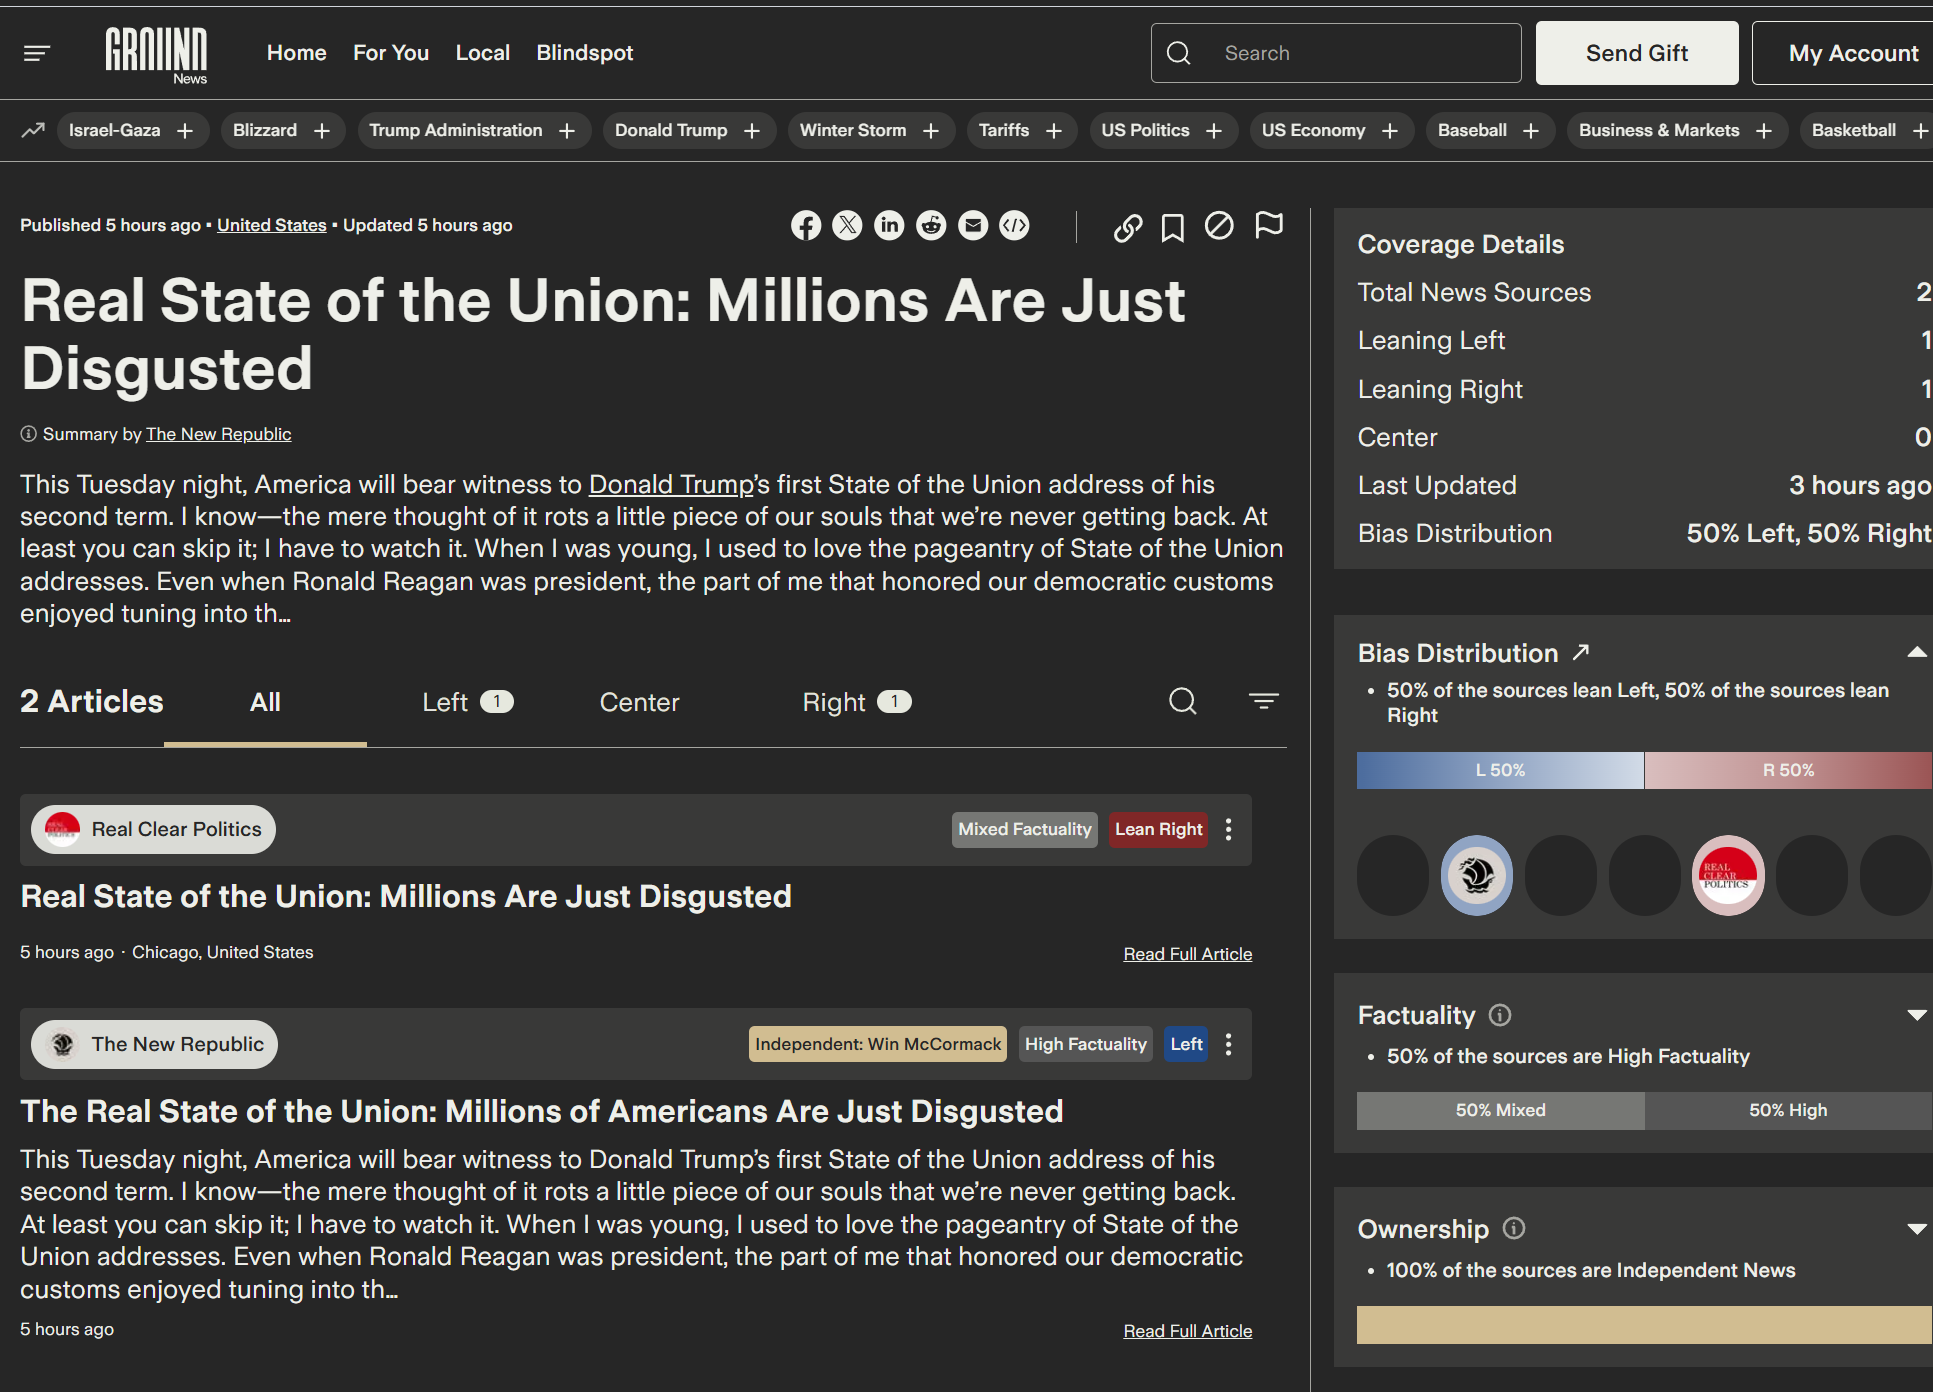Bookmark this story
The height and width of the screenshot is (1392, 1933).
coord(1172,228)
